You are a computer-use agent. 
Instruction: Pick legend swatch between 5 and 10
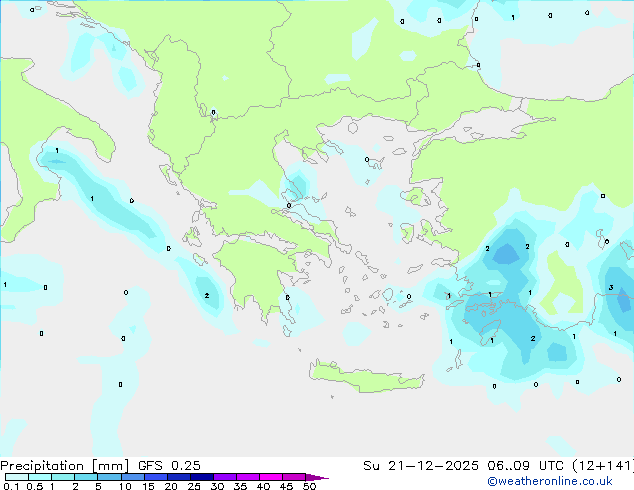110,477
